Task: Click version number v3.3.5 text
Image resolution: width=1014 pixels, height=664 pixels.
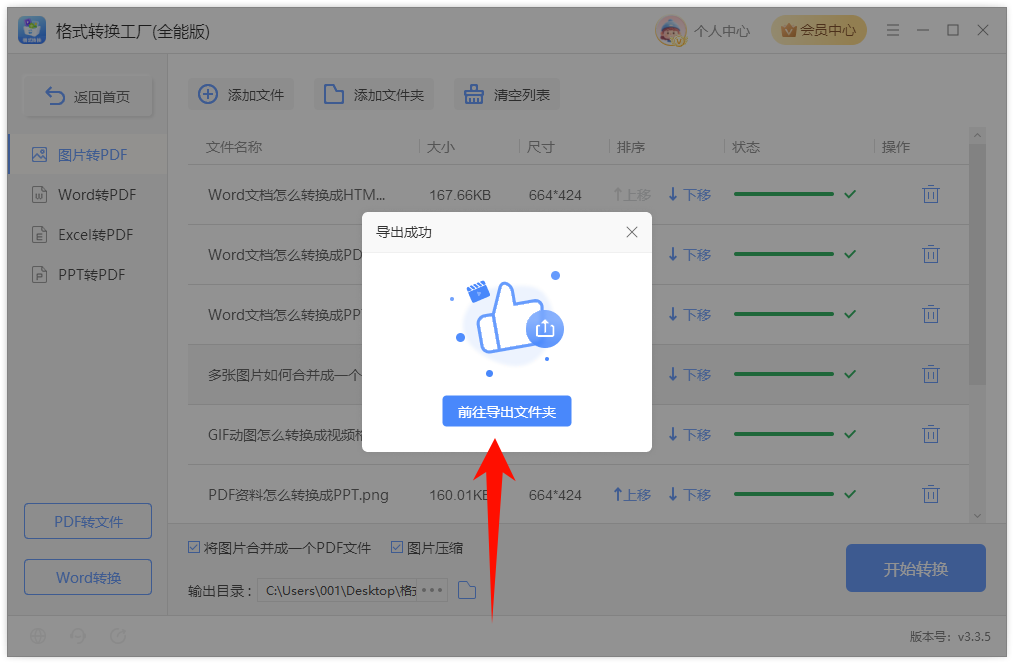Action: point(974,636)
